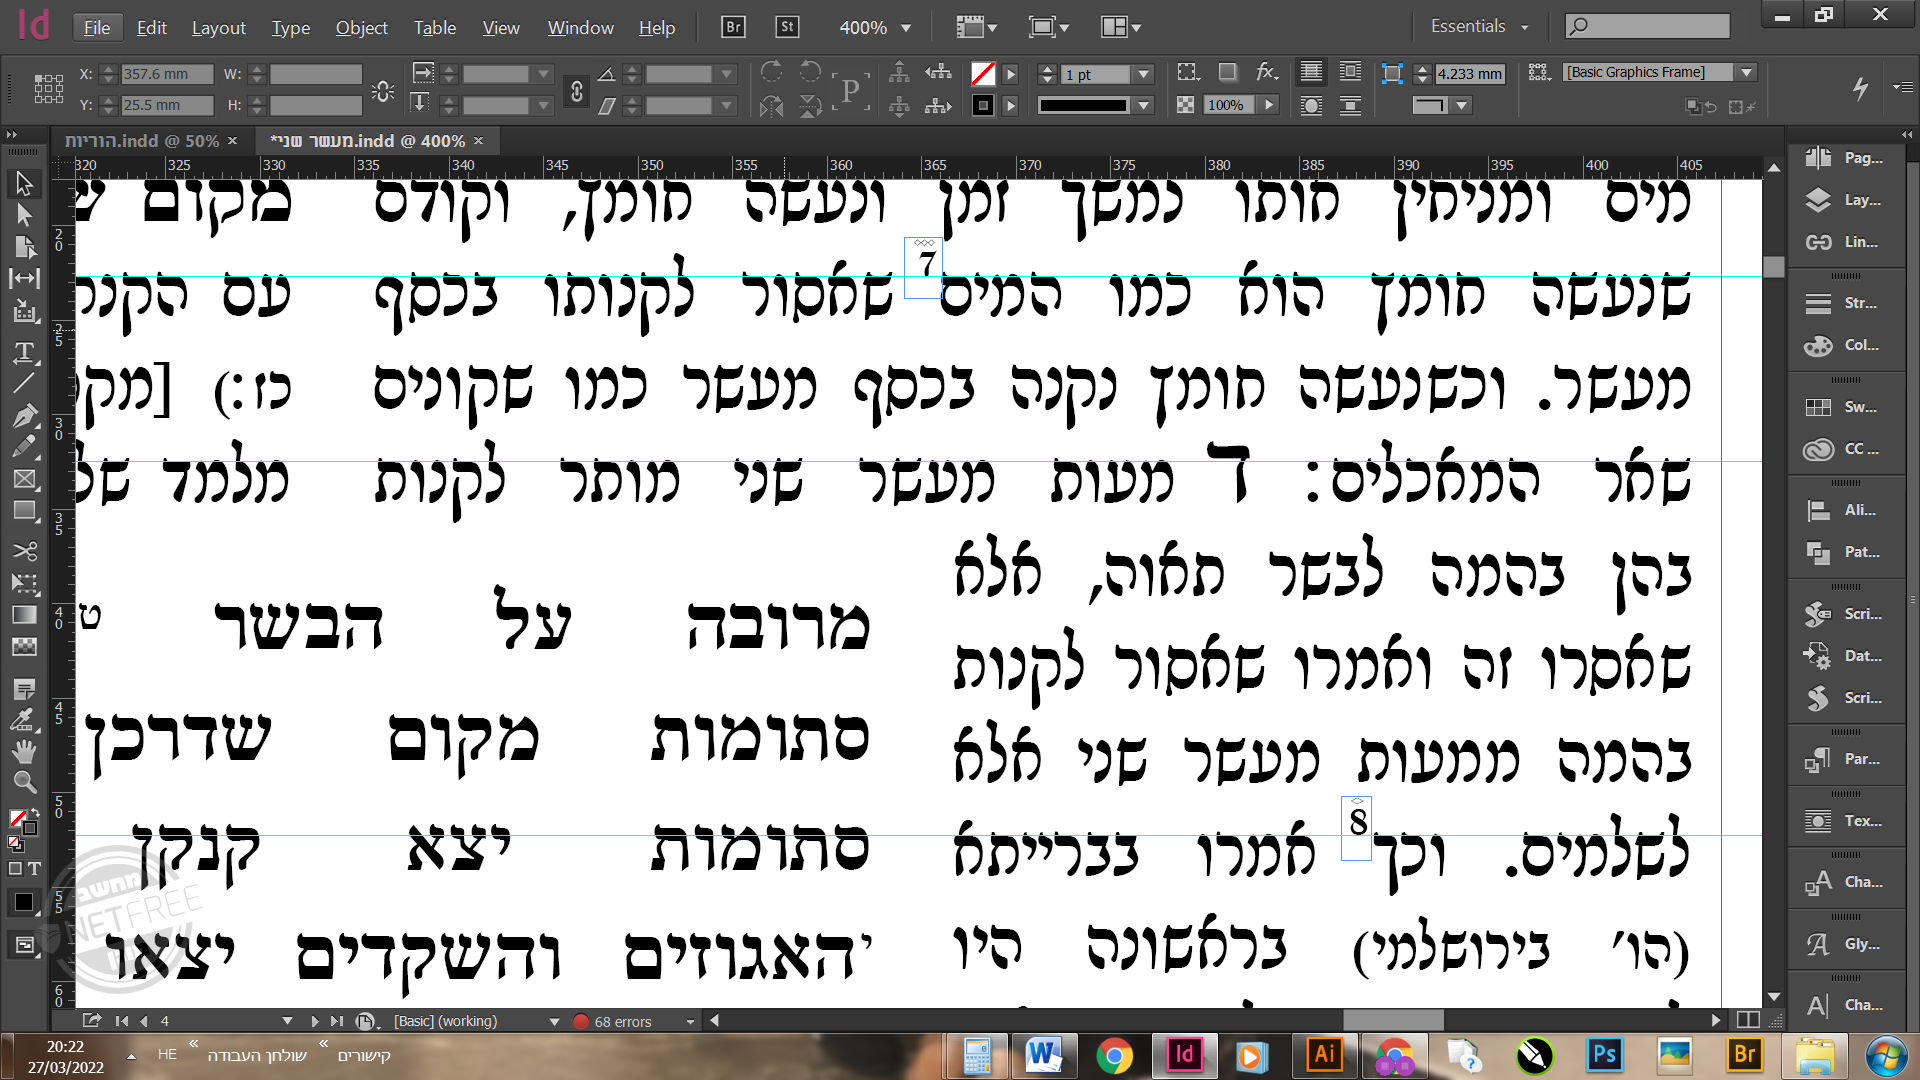This screenshot has height=1080, width=1920.
Task: Select the Scissors tool
Action: pyautogui.click(x=24, y=551)
